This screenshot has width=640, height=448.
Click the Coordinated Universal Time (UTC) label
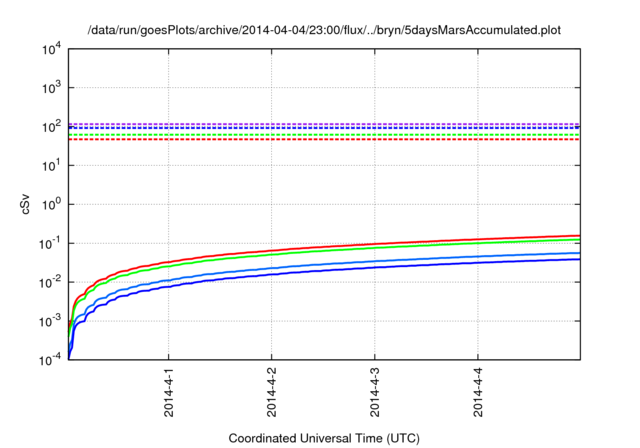click(x=324, y=438)
